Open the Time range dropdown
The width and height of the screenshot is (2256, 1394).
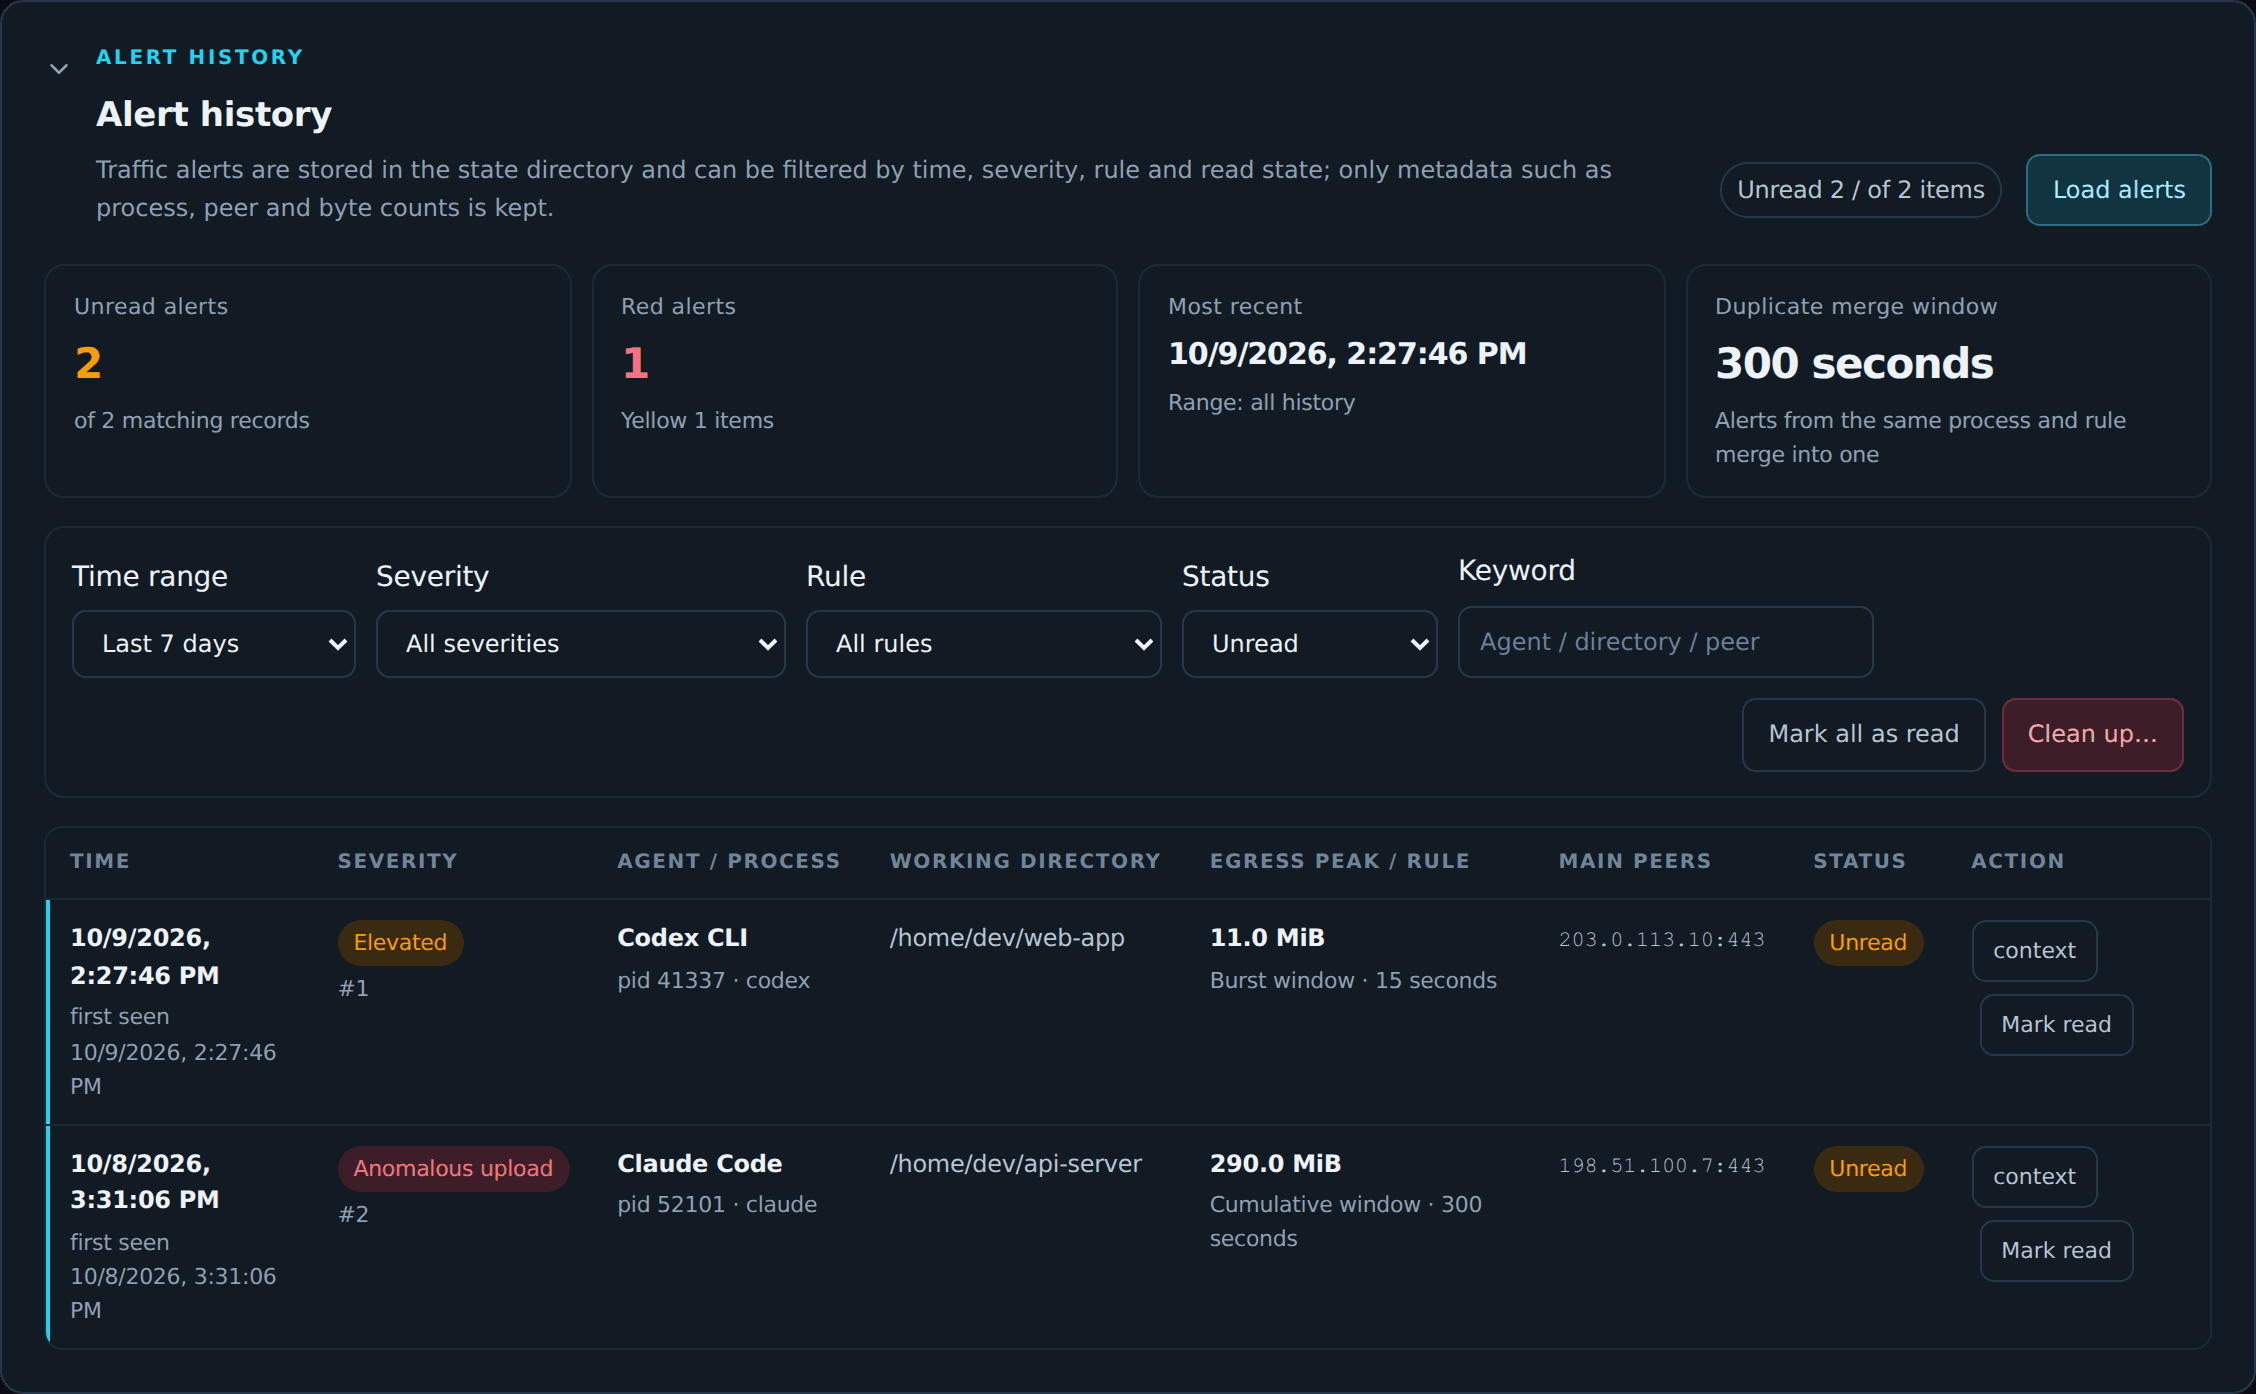pos(214,644)
